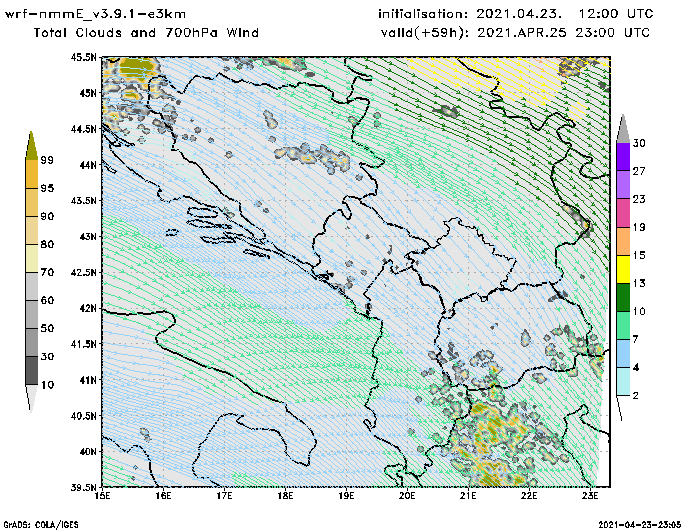Select the cloud swatch between 90 and 95
Screen dimensions: 700x530
(32, 202)
